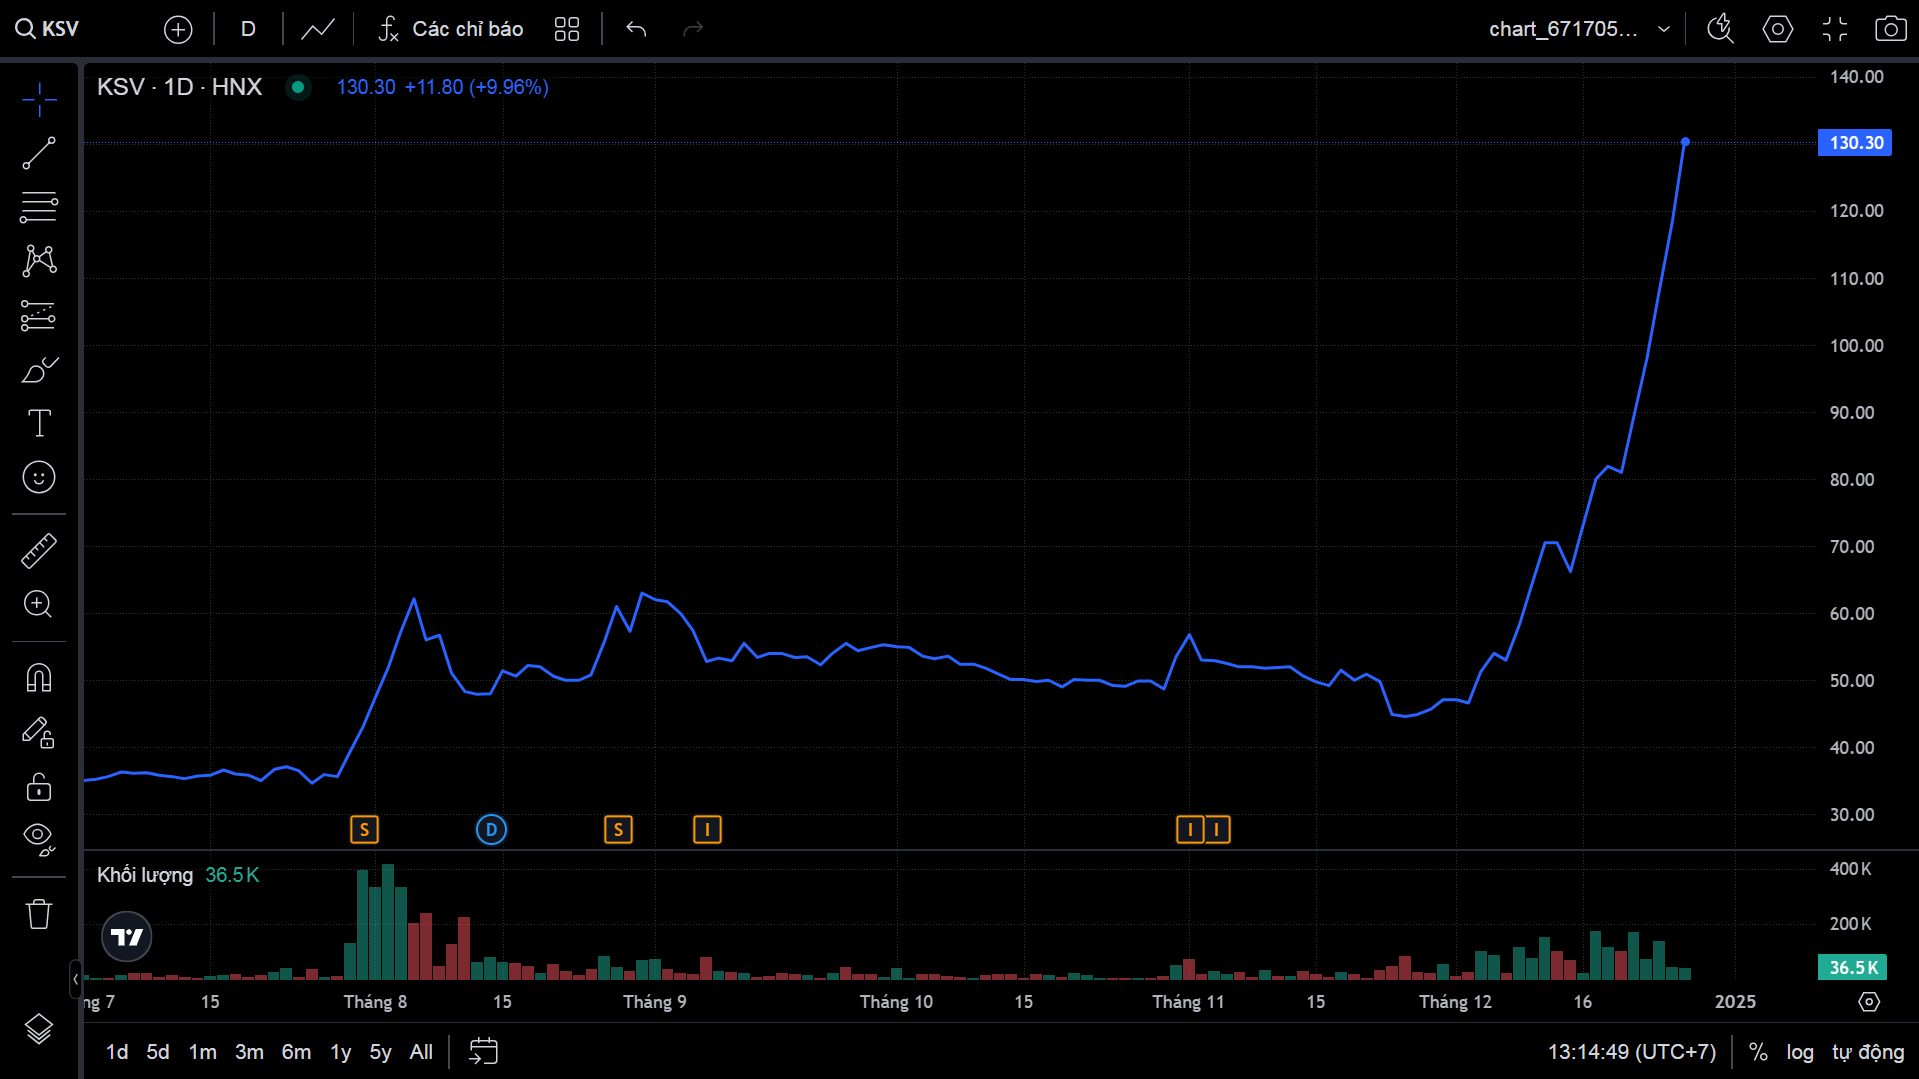Click the green market status dot
The image size is (1919, 1079).
(297, 87)
